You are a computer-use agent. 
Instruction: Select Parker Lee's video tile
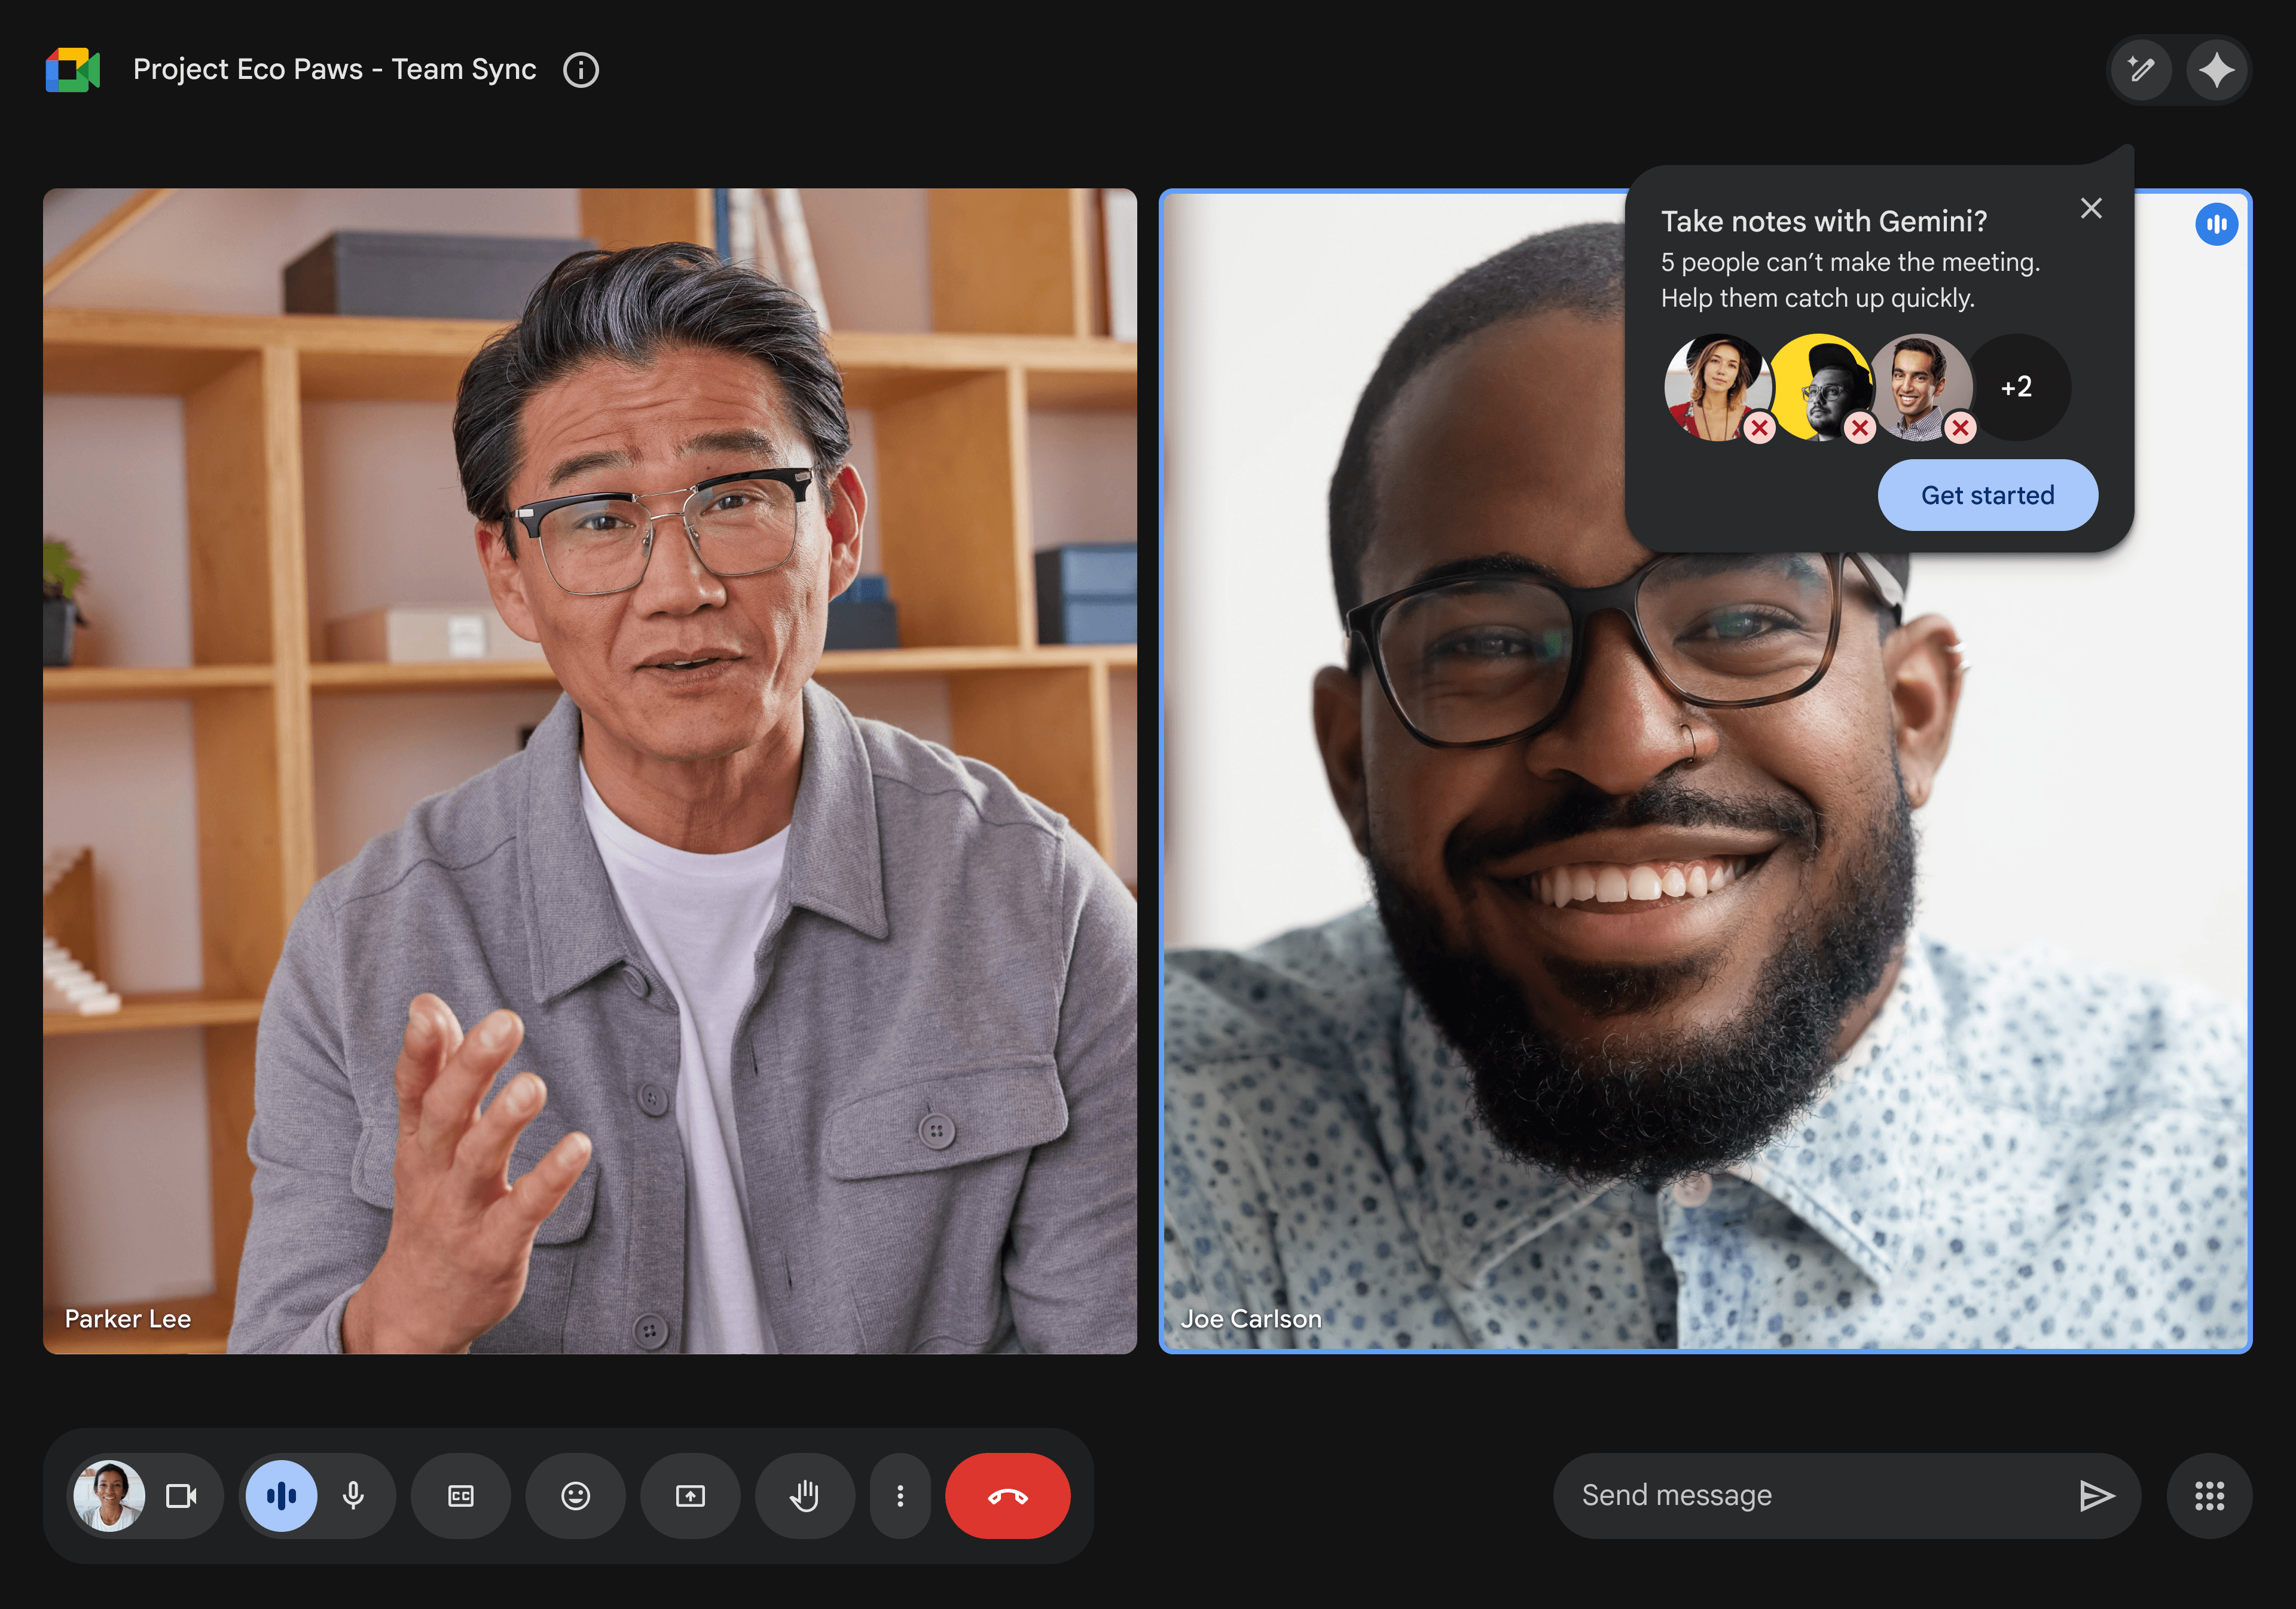[590, 770]
